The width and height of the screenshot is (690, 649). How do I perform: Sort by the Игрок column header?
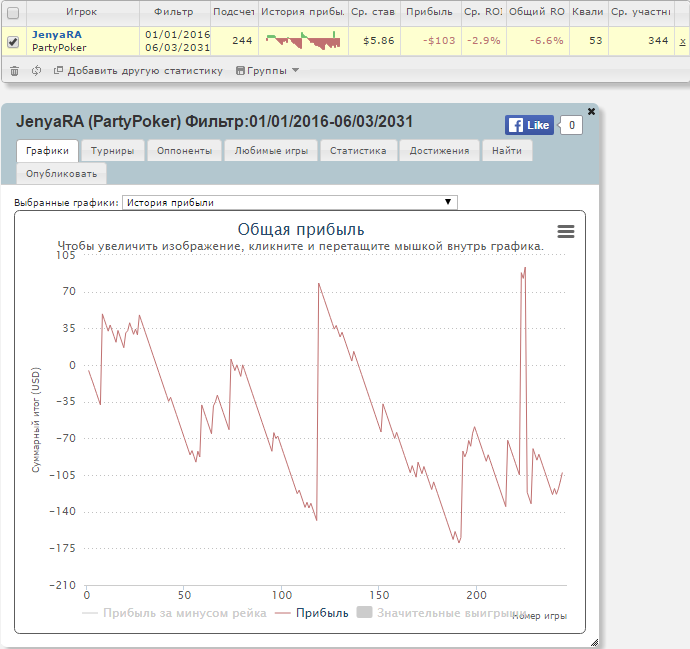(x=83, y=12)
